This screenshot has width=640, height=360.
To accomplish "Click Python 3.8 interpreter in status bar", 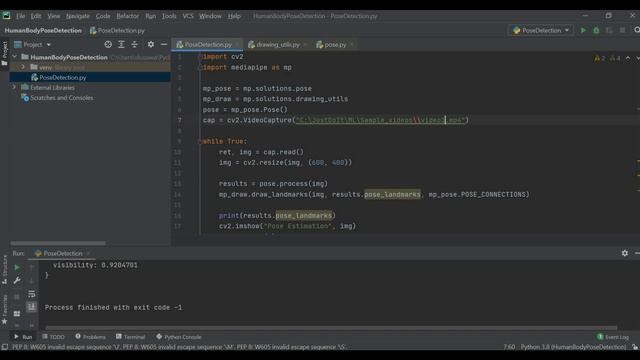I will tap(573, 347).
